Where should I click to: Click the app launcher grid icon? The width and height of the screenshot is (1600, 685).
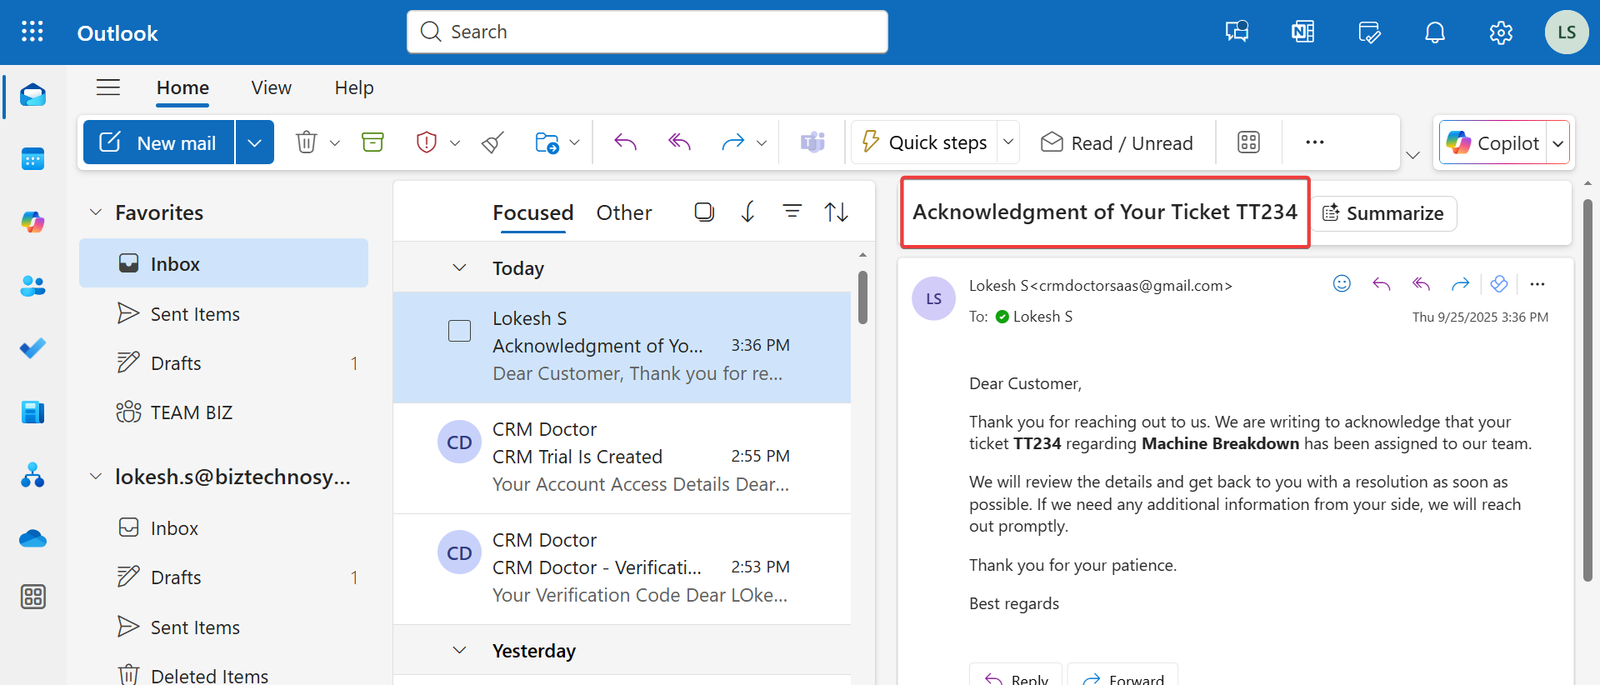(32, 32)
